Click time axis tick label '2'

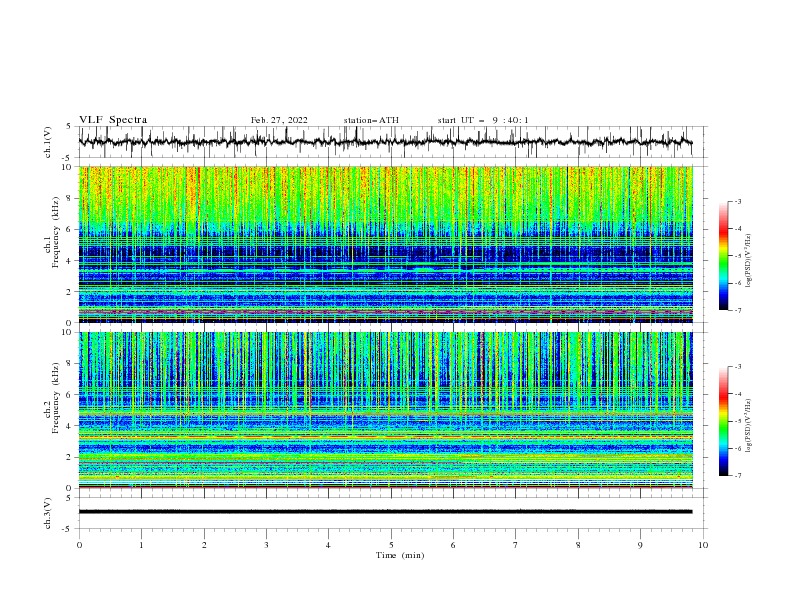[x=204, y=545]
